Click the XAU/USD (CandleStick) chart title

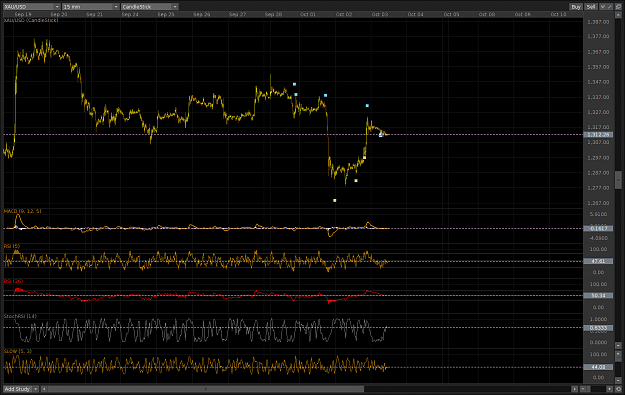[x=31, y=20]
